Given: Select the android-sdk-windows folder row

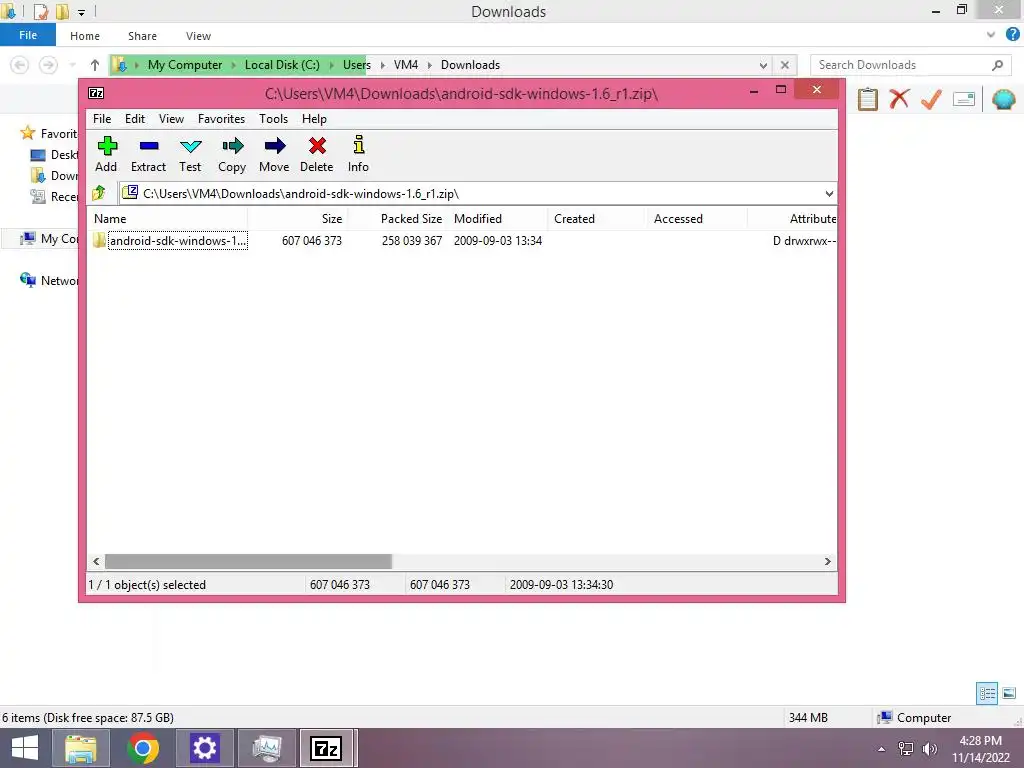Looking at the screenshot, I should 462,241.
